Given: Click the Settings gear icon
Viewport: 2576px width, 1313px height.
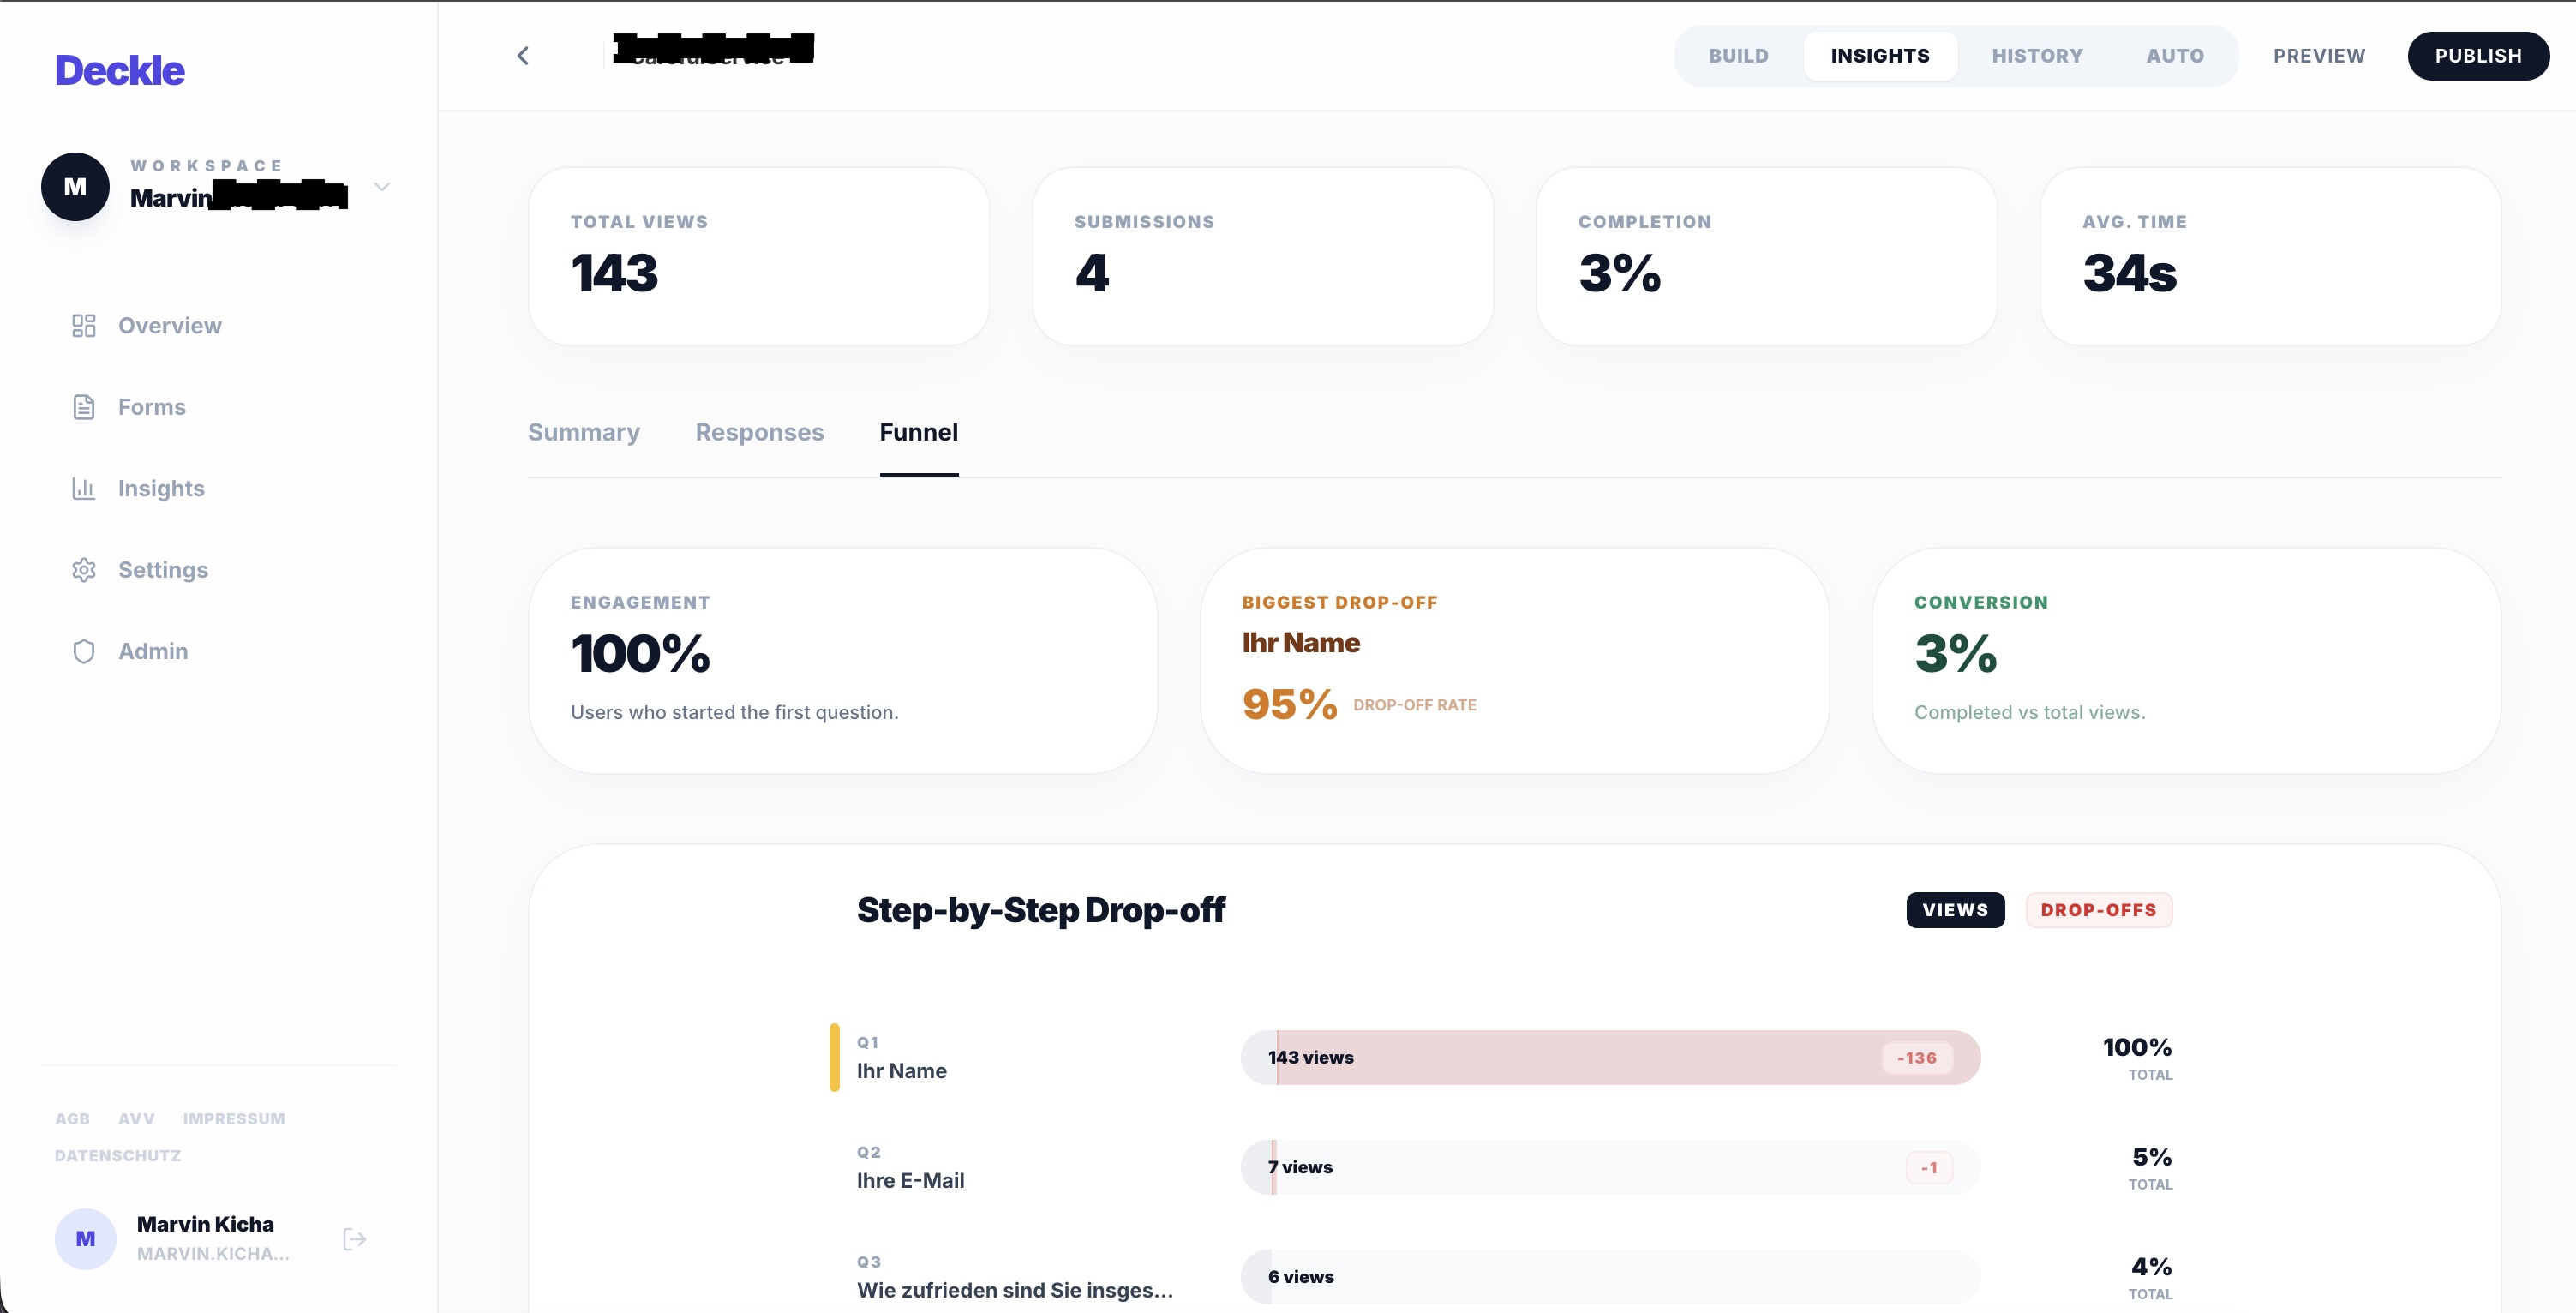Looking at the screenshot, I should tap(84, 570).
